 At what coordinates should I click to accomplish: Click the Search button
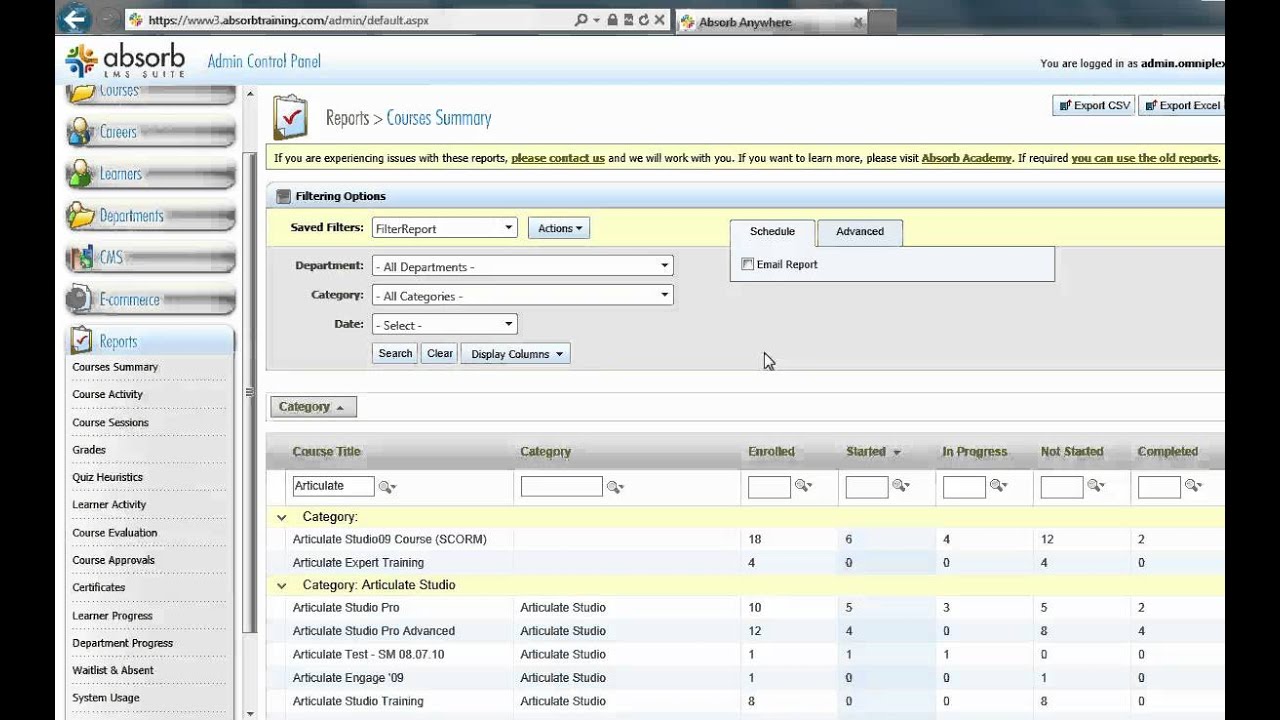395,353
